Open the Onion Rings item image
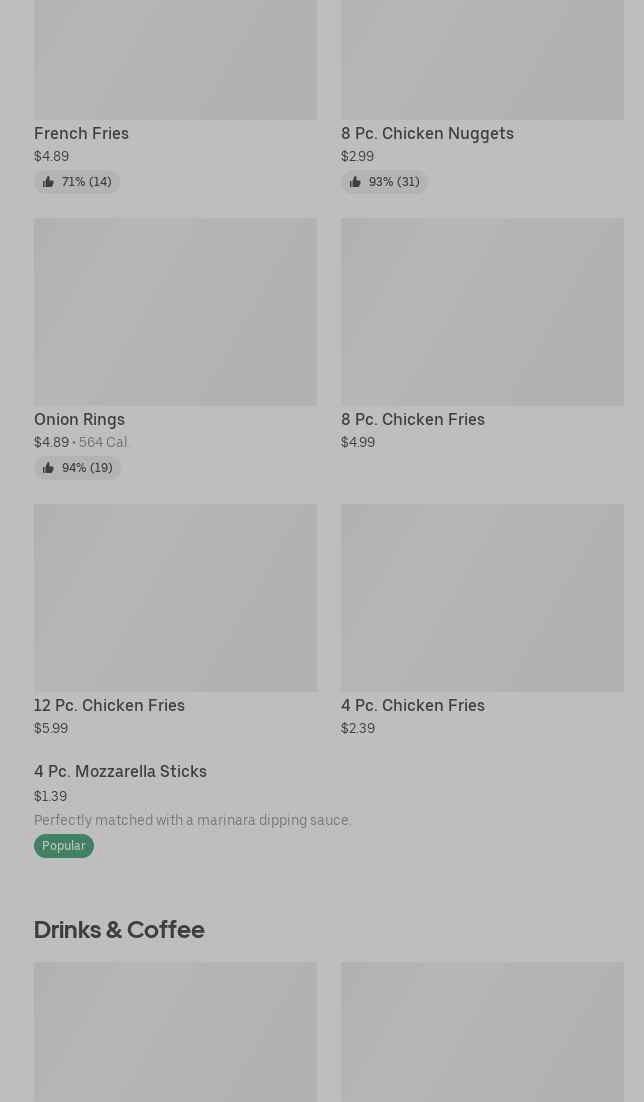Viewport: 644px width, 1102px height. click(x=175, y=312)
